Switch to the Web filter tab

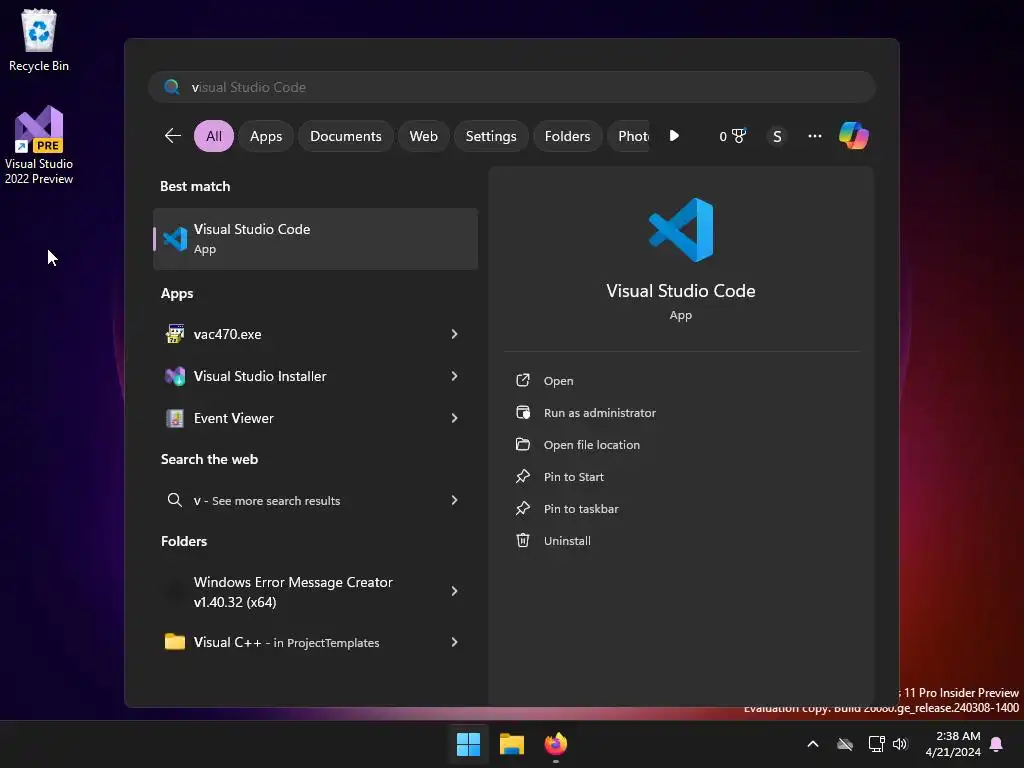pos(423,136)
